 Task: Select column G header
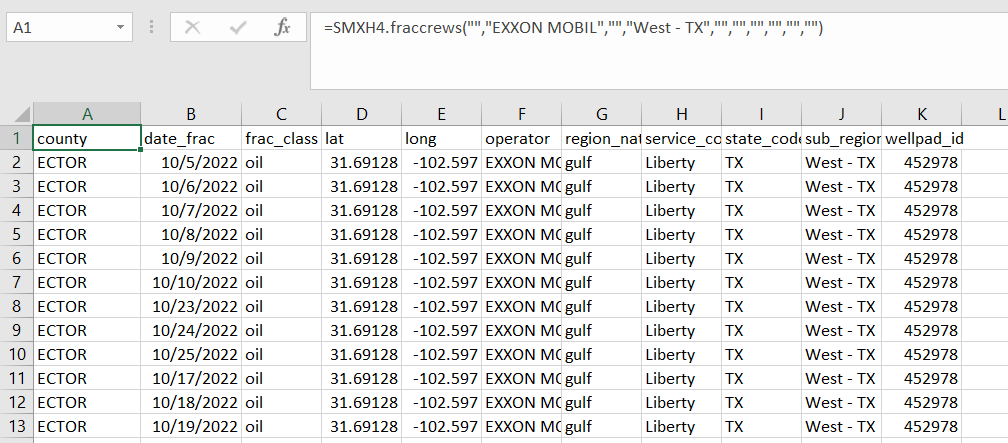[602, 114]
